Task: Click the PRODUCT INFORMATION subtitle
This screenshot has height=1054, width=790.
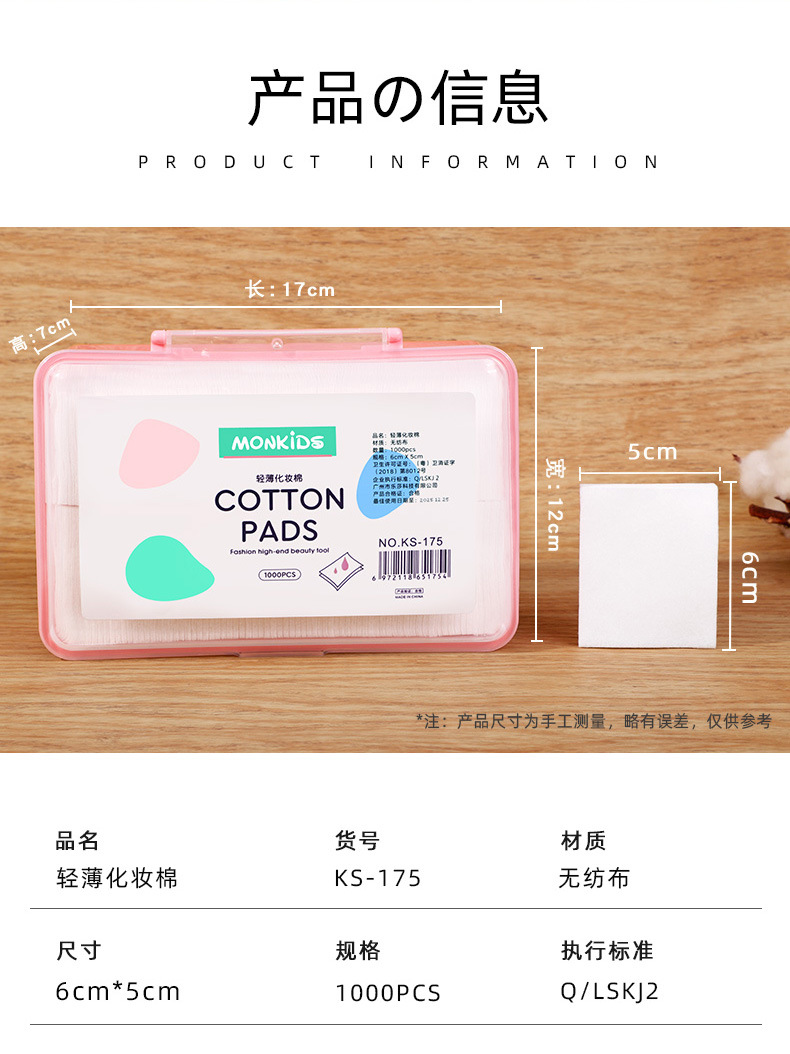Action: click(x=399, y=162)
